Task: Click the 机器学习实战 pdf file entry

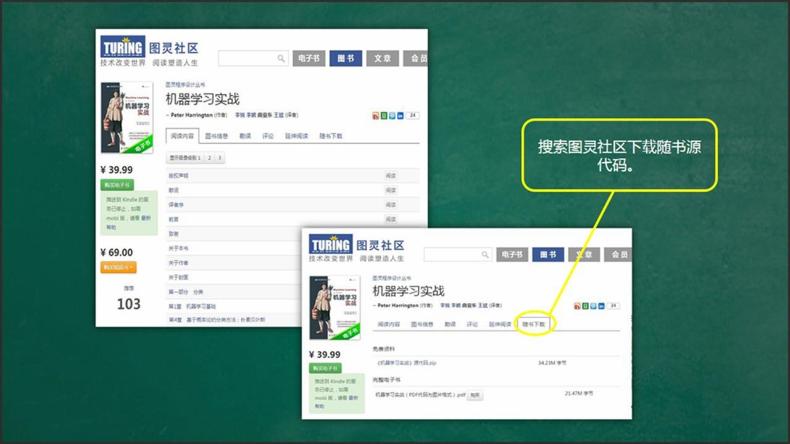Action: click(420, 395)
